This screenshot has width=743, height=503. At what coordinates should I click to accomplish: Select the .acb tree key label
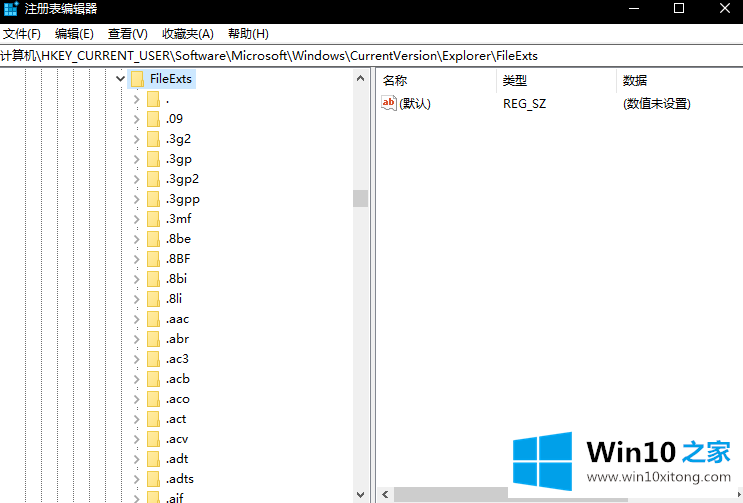[x=178, y=379]
